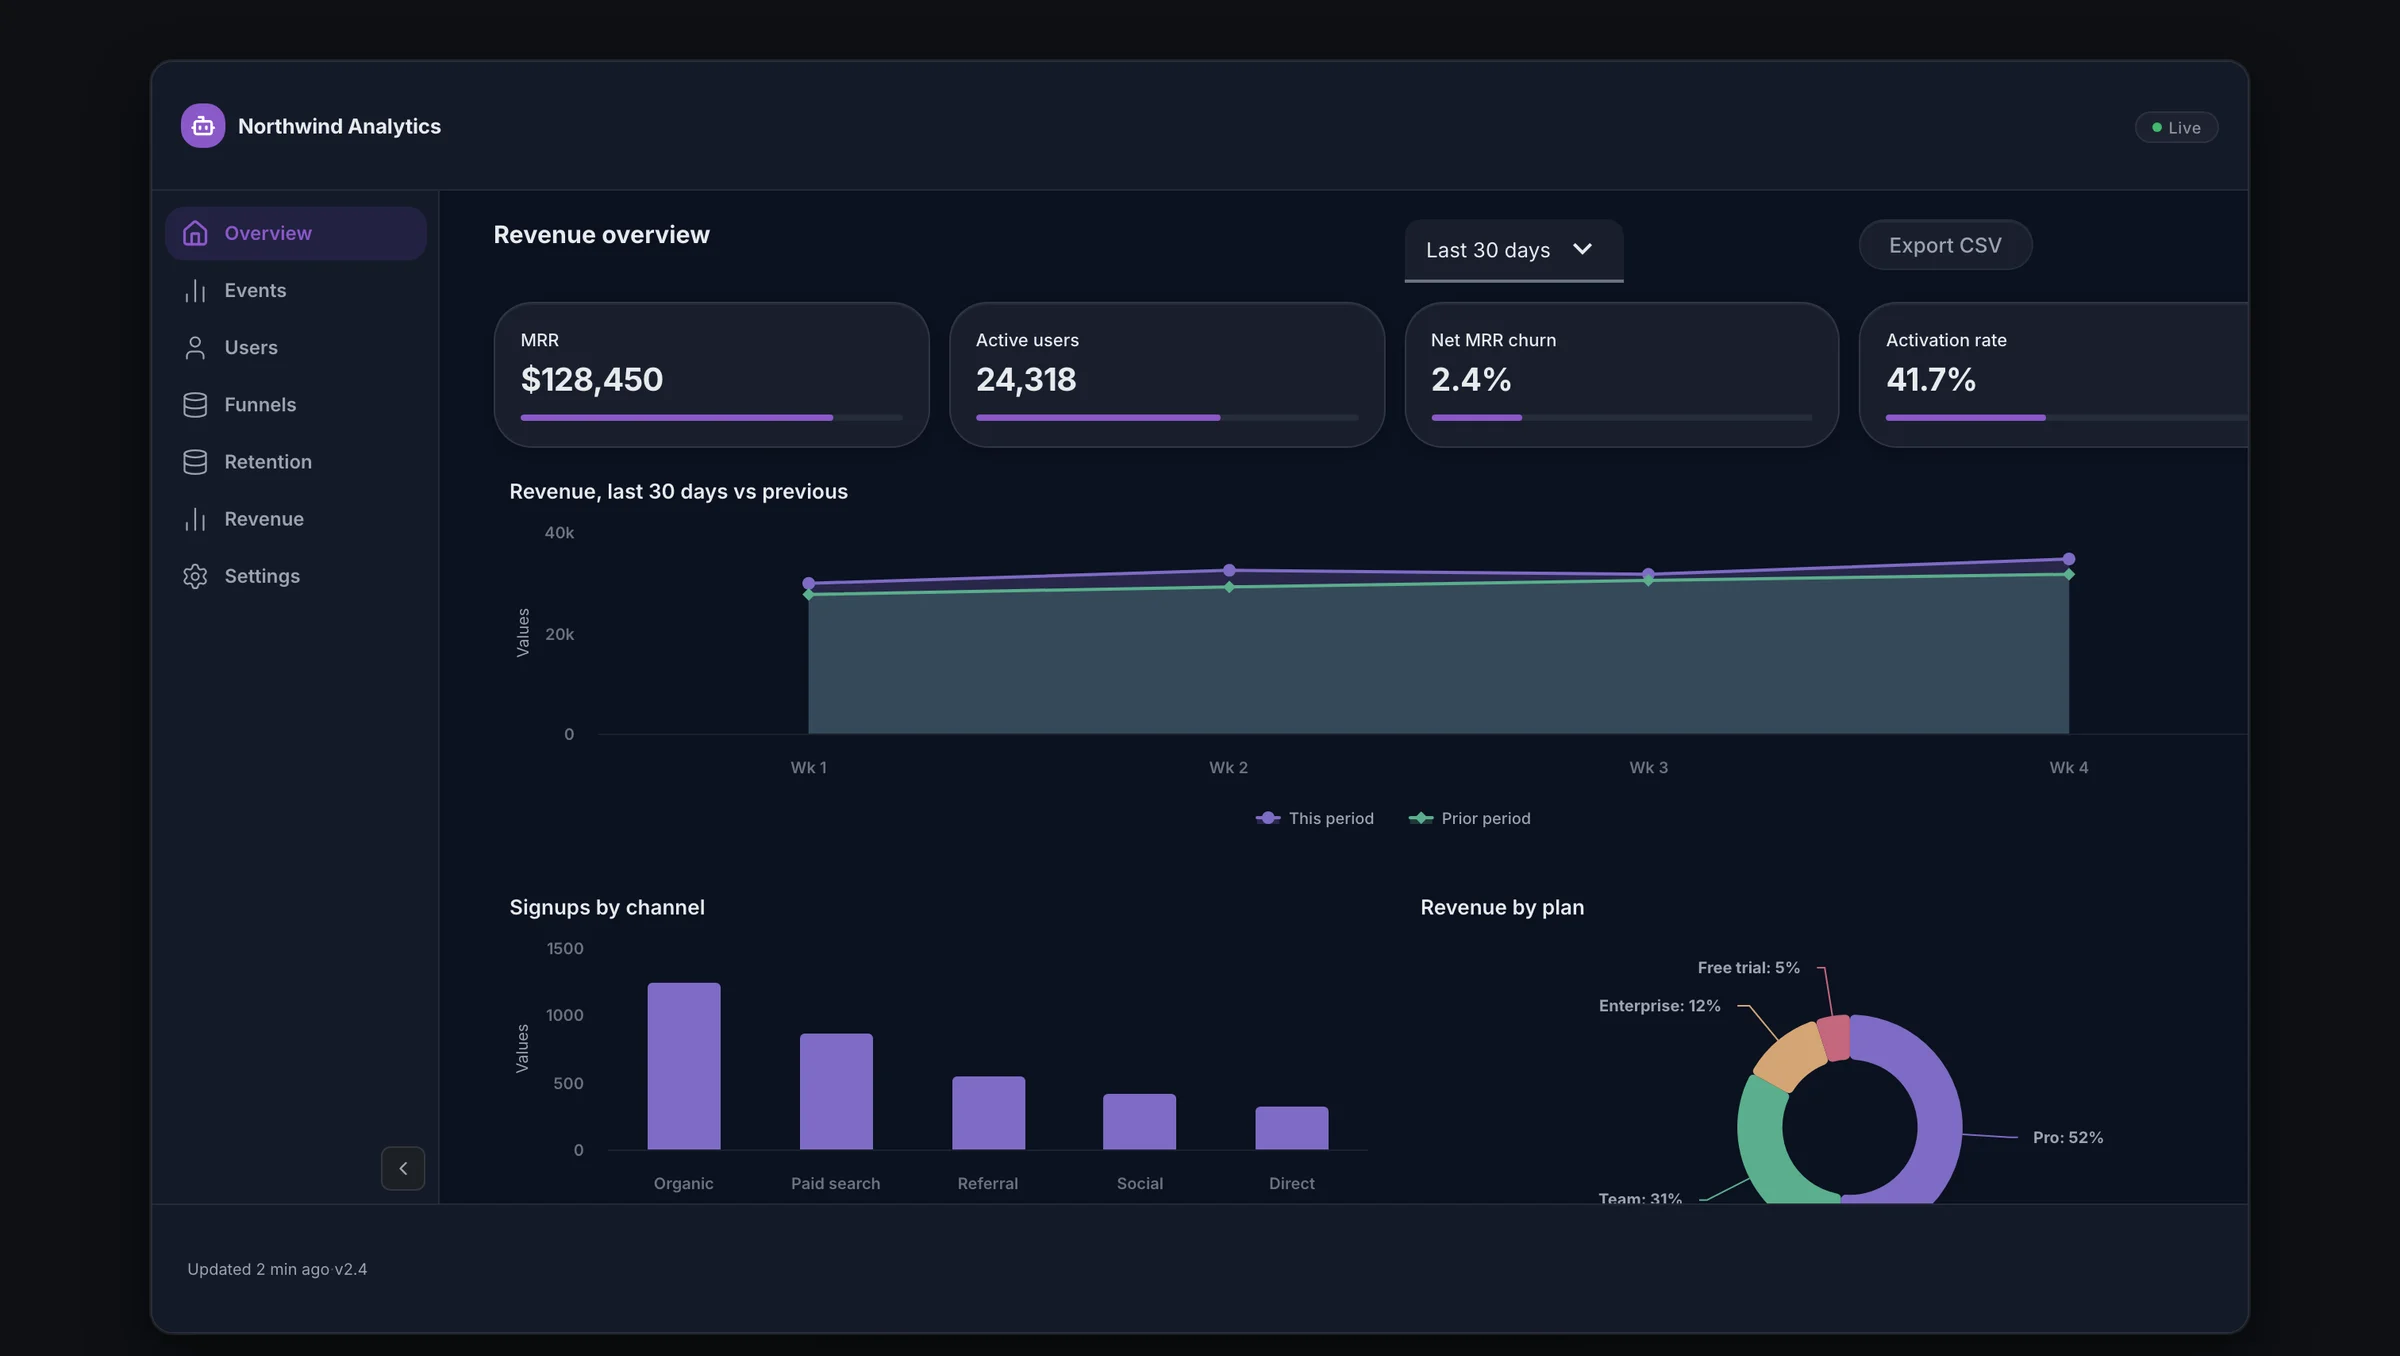Click the Referral signups bar

988,1113
